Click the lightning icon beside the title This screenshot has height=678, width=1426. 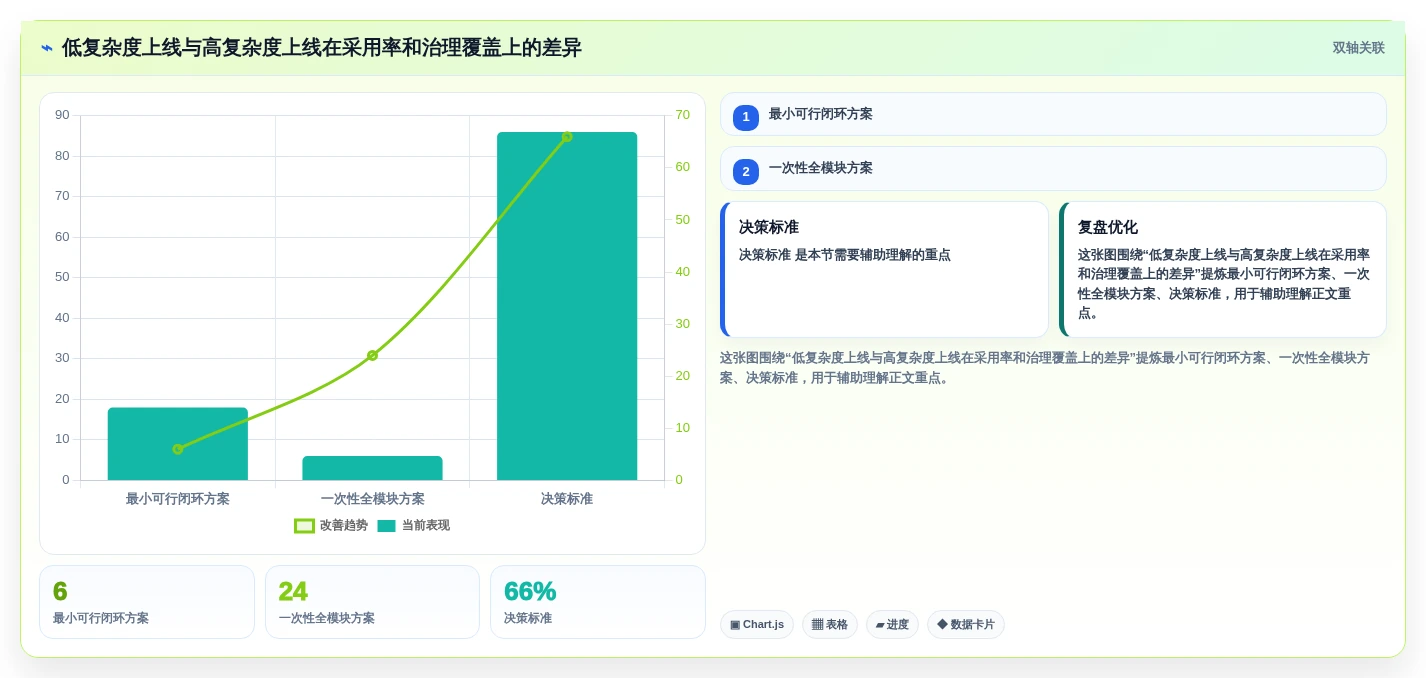pyautogui.click(x=47, y=48)
